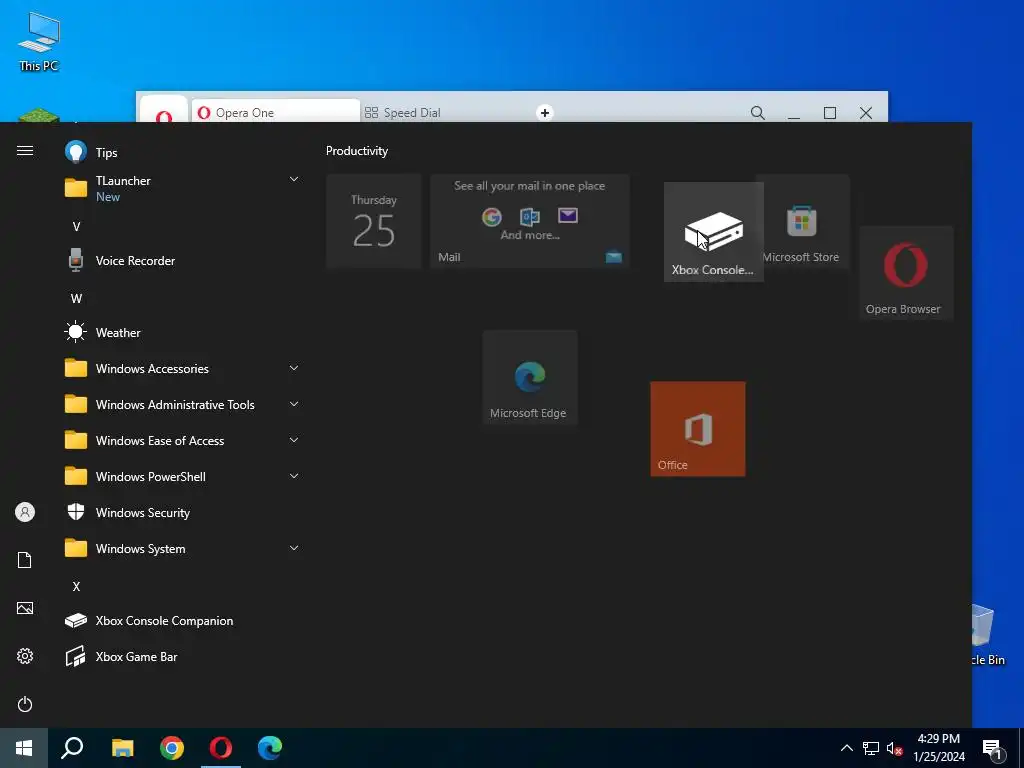Expand the Start menu hamburger button
The height and width of the screenshot is (768, 1024).
click(25, 151)
